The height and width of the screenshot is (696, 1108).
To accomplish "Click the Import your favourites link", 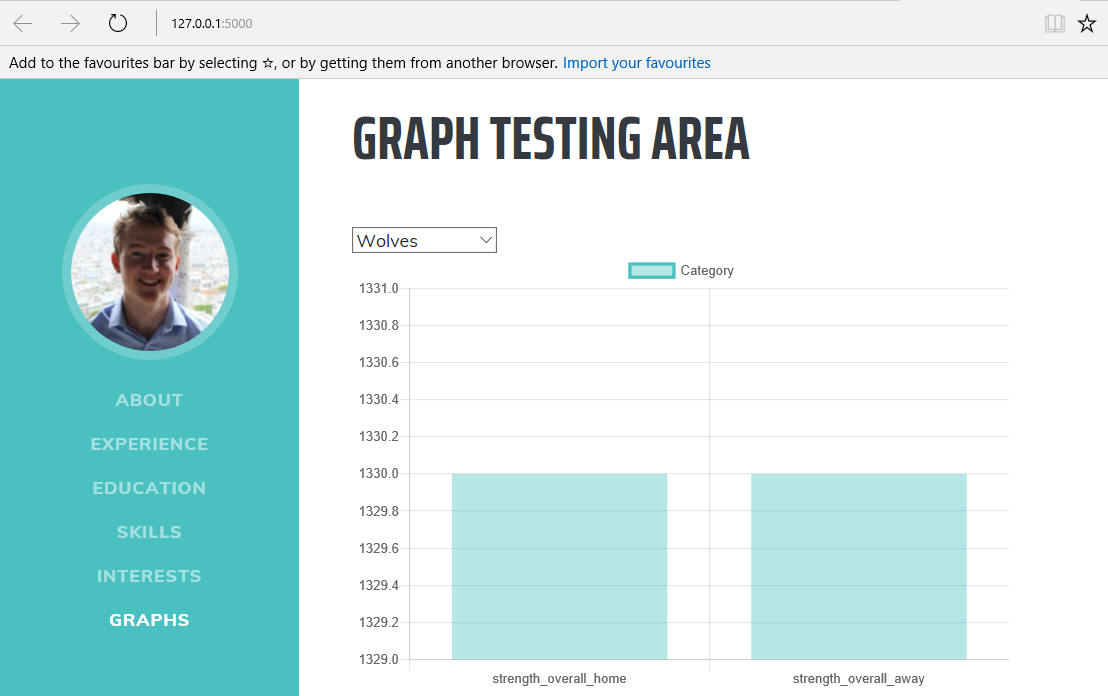I will tap(636, 63).
